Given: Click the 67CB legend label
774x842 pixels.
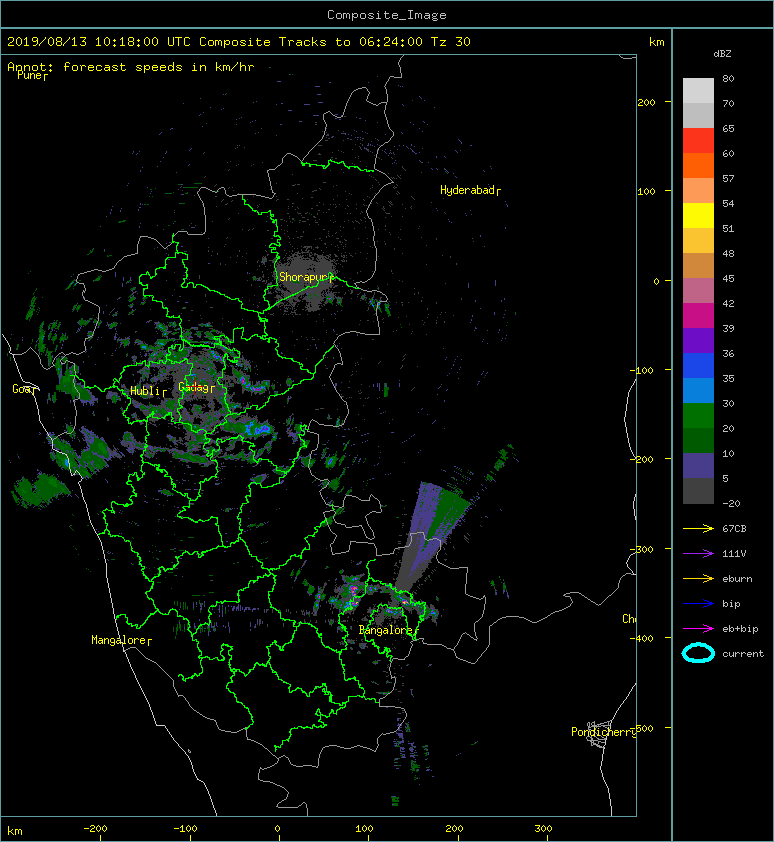Looking at the screenshot, I should coord(734,528).
